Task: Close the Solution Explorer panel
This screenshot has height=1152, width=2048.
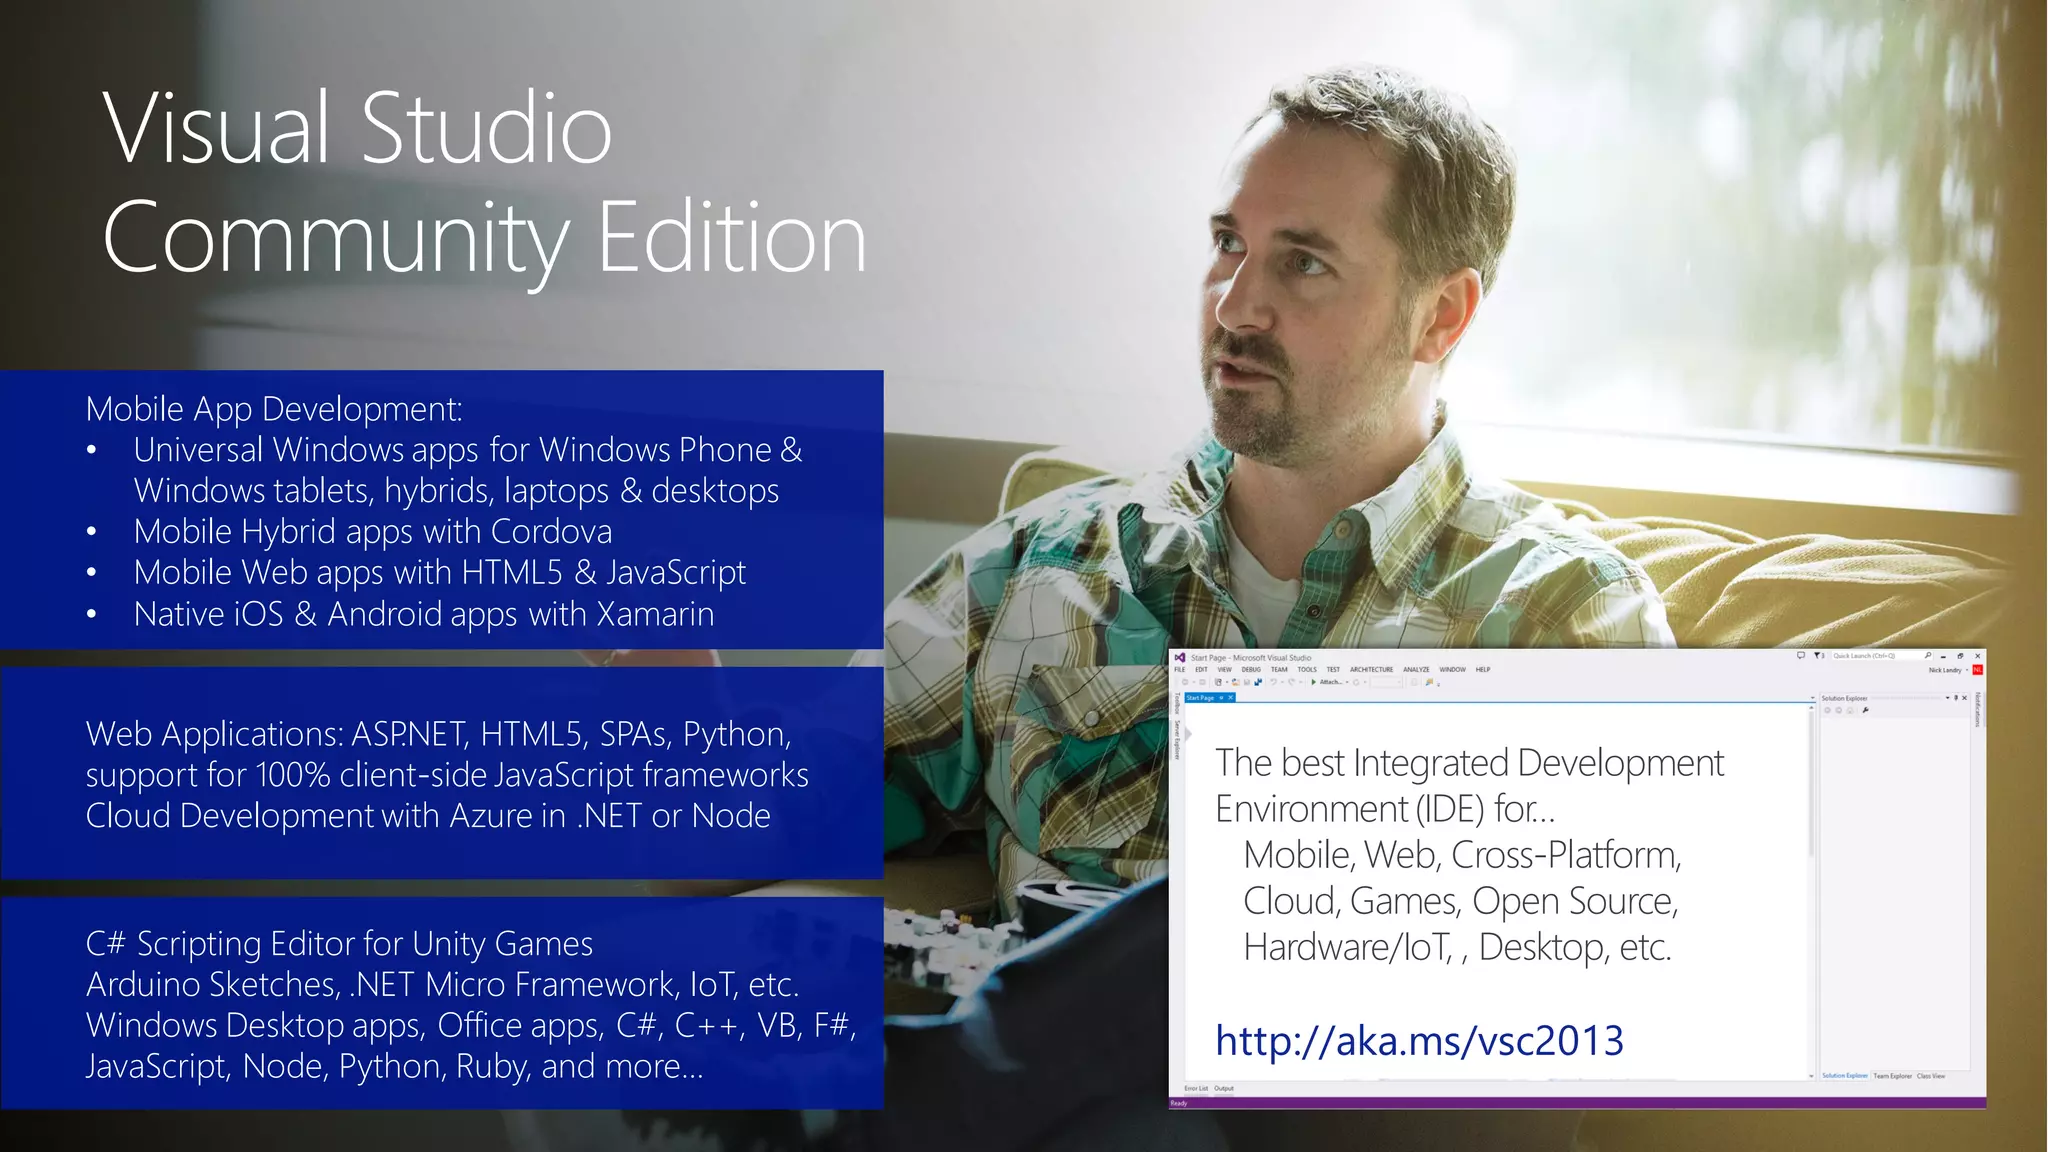Action: point(1964,698)
